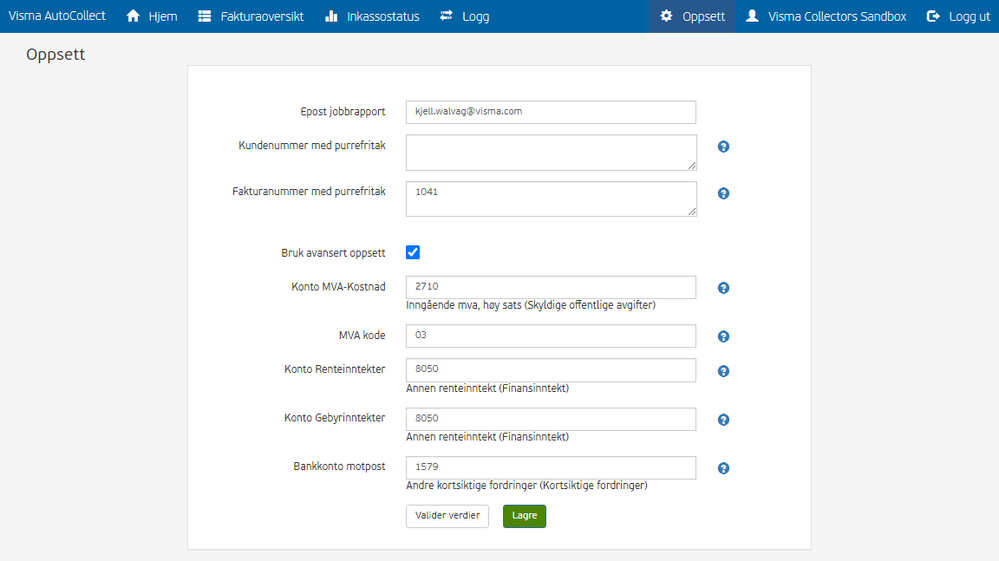Click the Visma AutoCollect brand link
This screenshot has width=999, height=561.
[x=57, y=16]
